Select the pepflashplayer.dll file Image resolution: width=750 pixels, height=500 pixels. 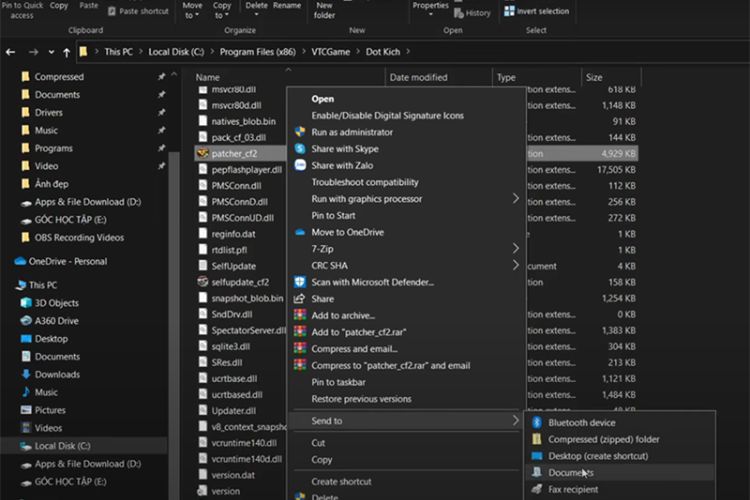[246, 170]
